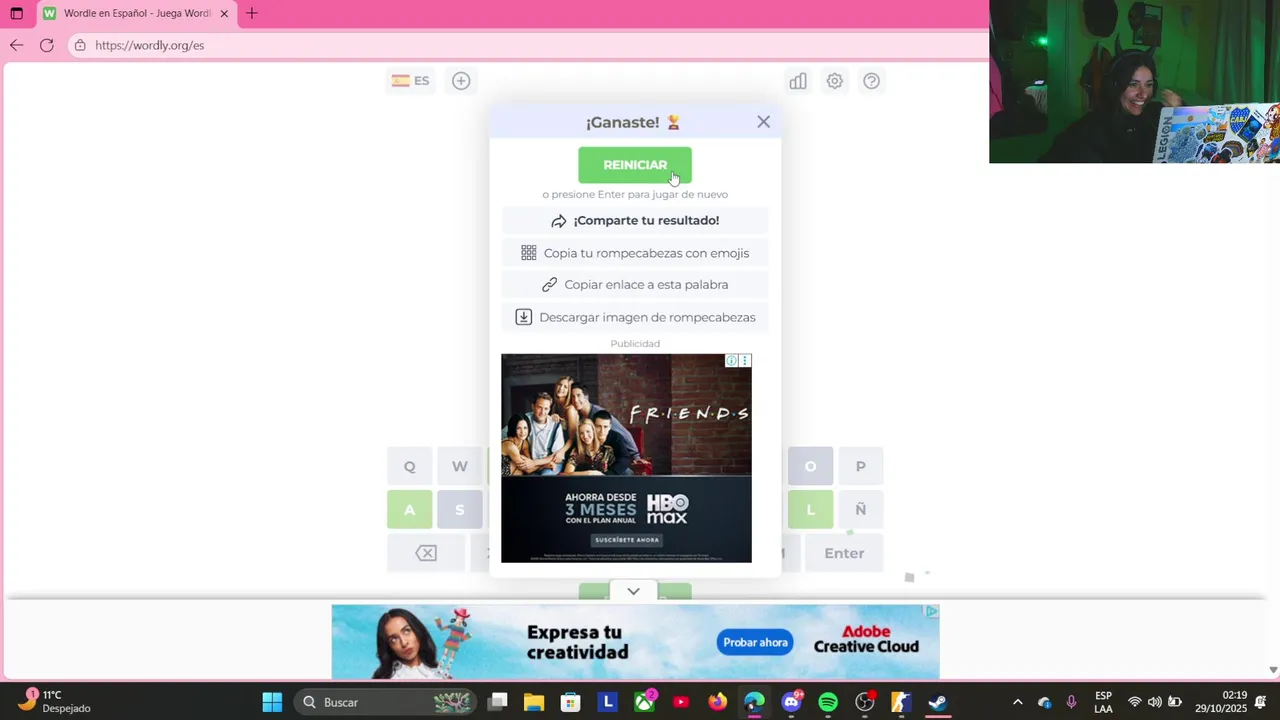1280x720 pixels.
Task: Open the tab actions menu icon
Action: tap(16, 14)
